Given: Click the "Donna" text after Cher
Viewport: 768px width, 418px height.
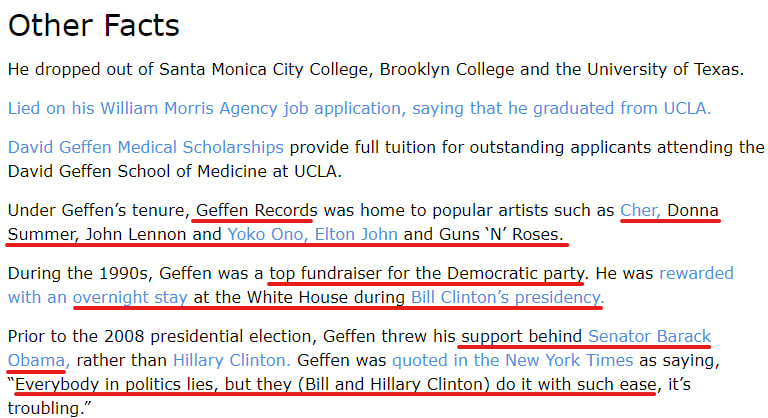Looking at the screenshot, I should [x=693, y=210].
